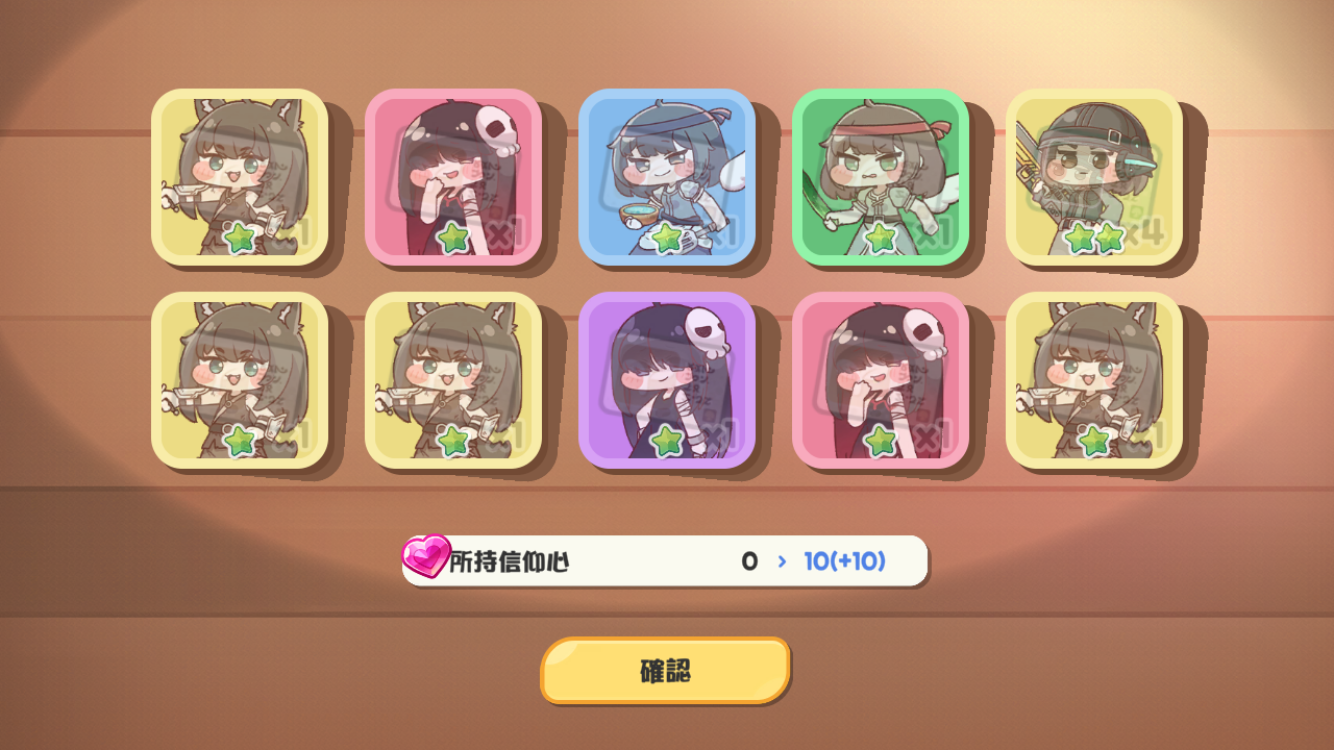1334x750 pixels.
Task: Open the blue card with bowl-holding girl
Action: 667,177
